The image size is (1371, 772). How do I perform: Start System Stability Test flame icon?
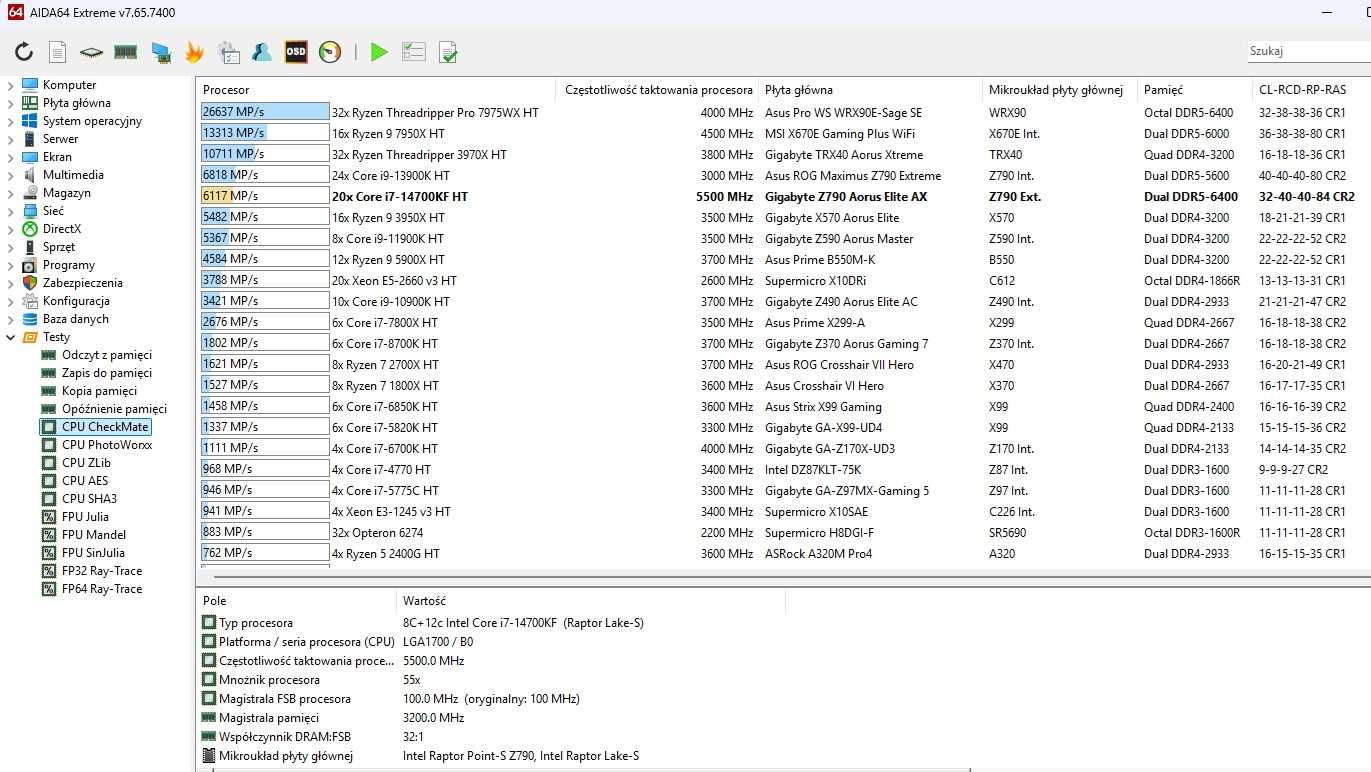point(194,52)
